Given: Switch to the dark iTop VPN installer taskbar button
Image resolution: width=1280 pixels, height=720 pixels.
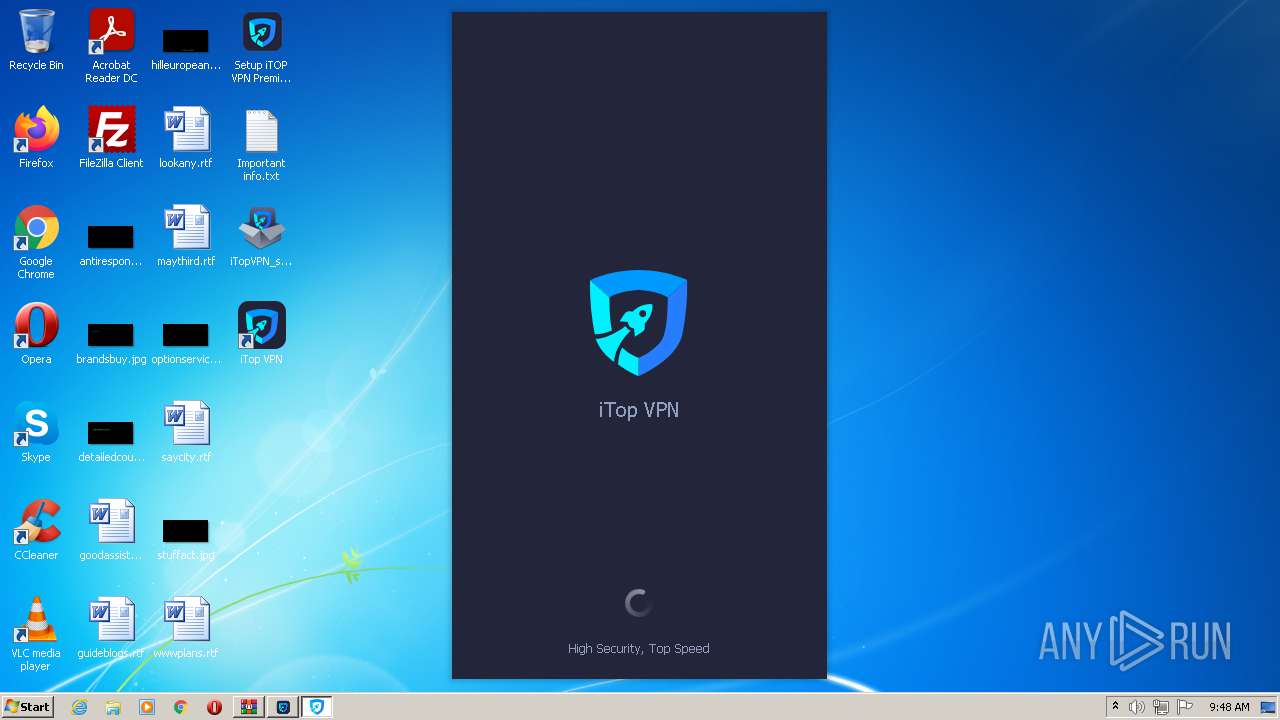Looking at the screenshot, I should point(283,707).
